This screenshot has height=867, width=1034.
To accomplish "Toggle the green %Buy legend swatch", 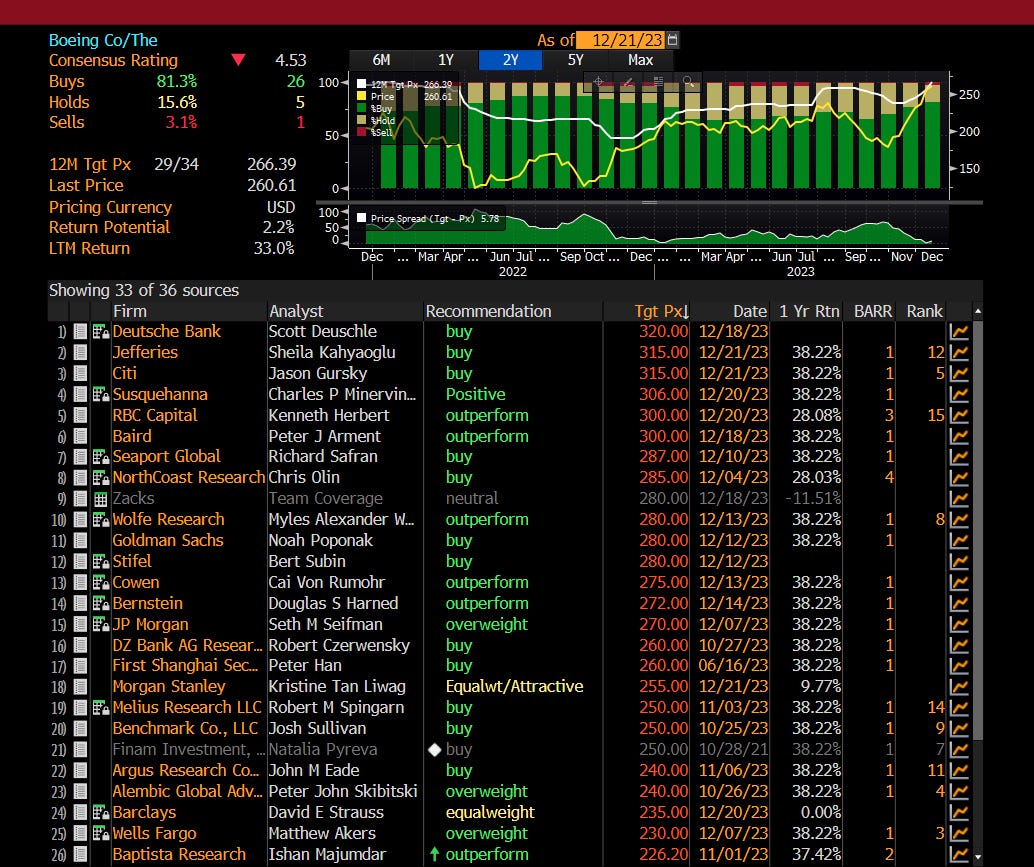I will (361, 108).
